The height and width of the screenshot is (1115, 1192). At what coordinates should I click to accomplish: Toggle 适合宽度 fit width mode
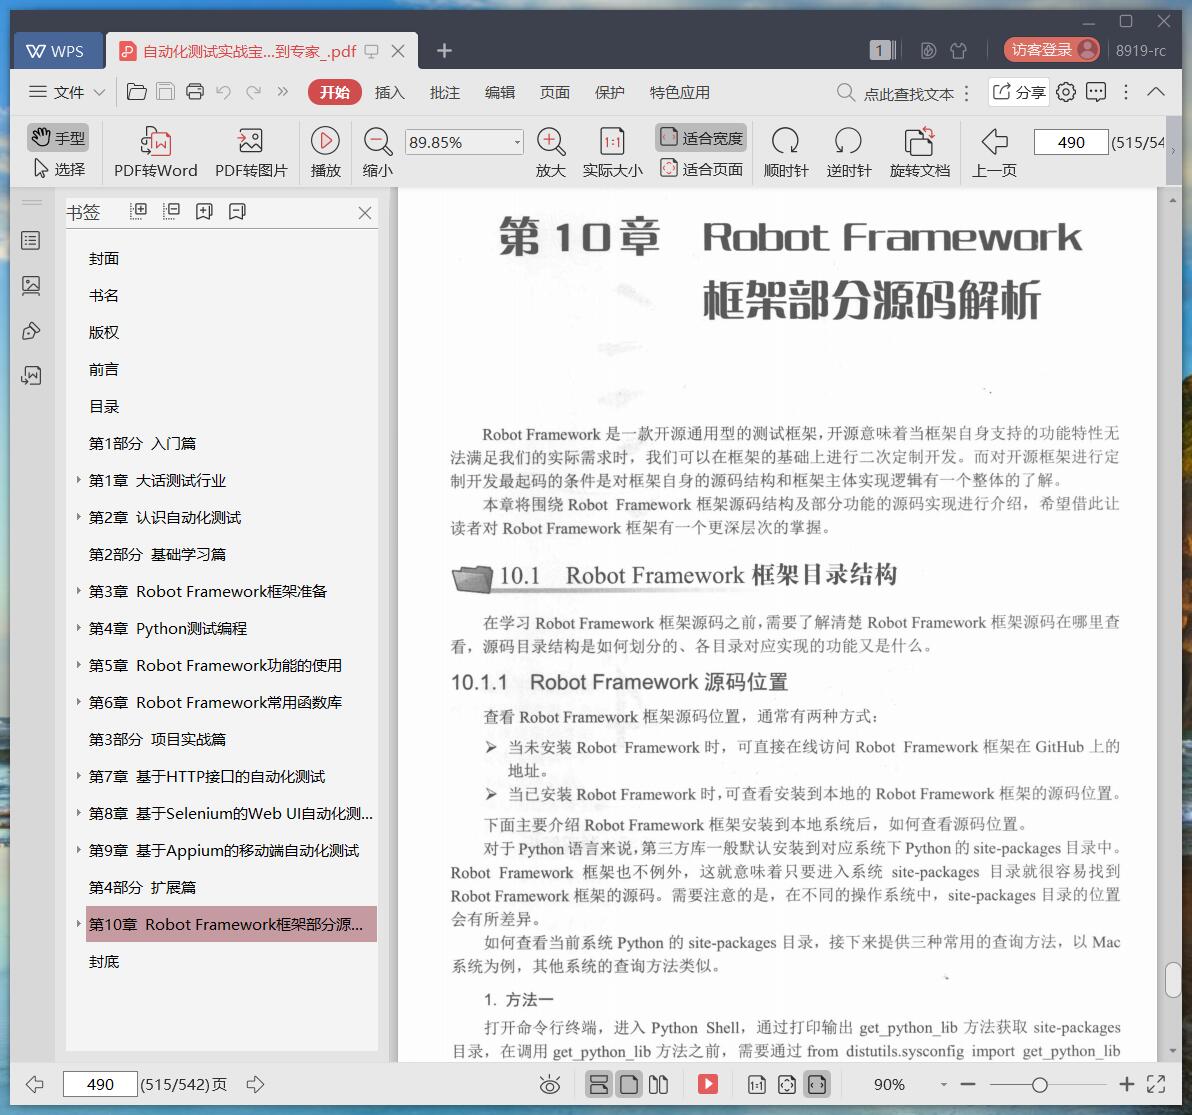(x=701, y=138)
